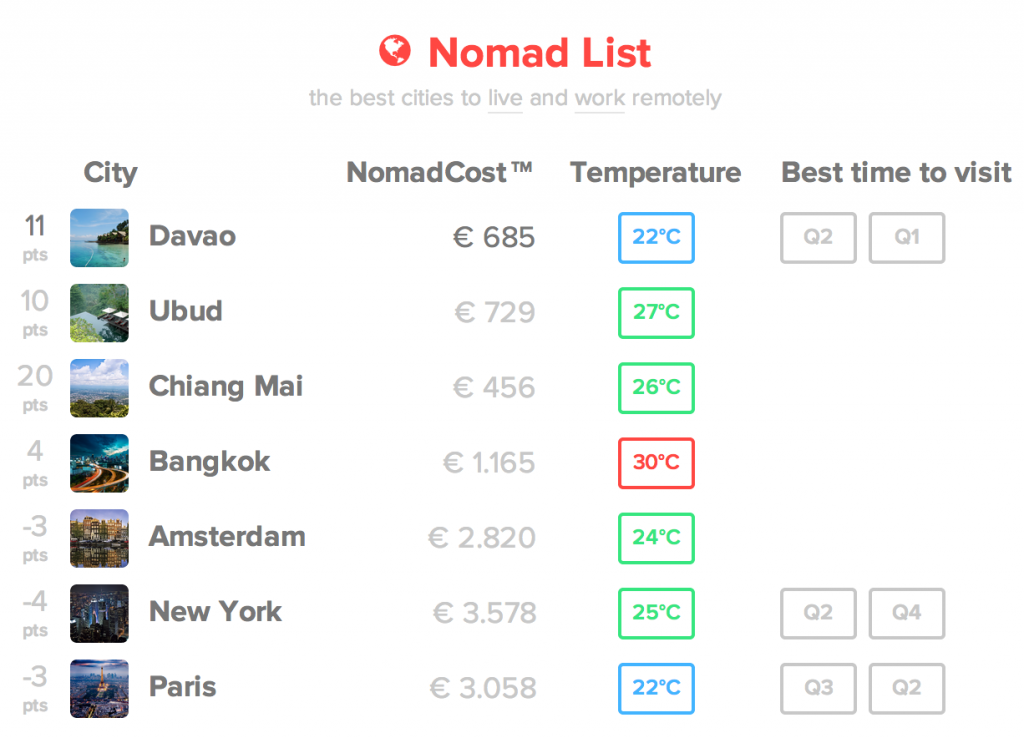Select the Chiang Mai city thumbnail
This screenshot has height=738, width=1024.
99,388
